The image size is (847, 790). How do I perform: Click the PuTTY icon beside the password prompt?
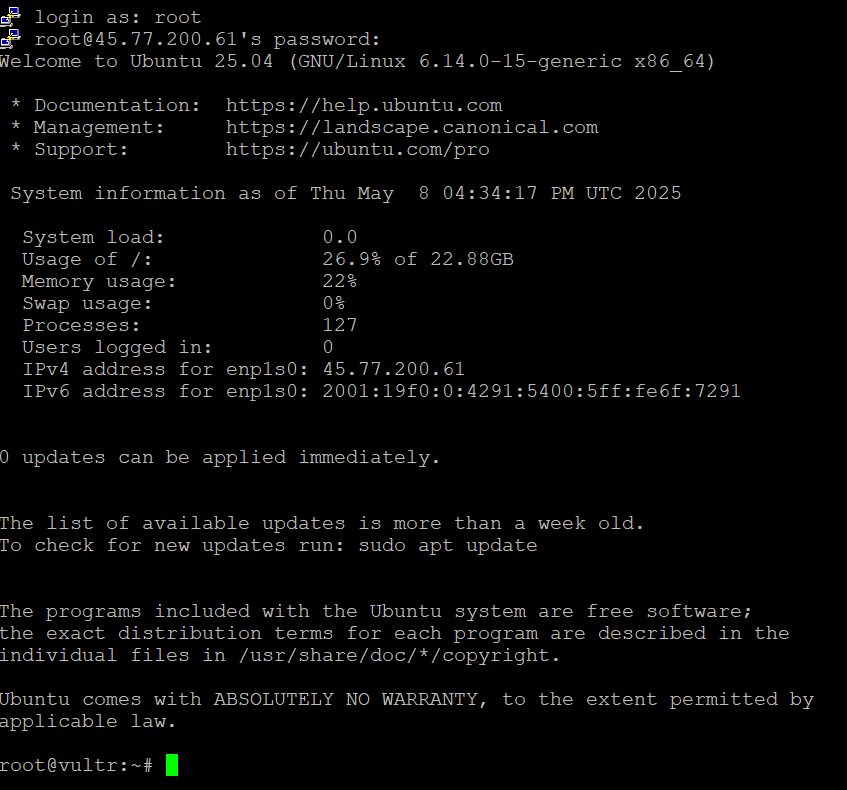(x=10, y=39)
